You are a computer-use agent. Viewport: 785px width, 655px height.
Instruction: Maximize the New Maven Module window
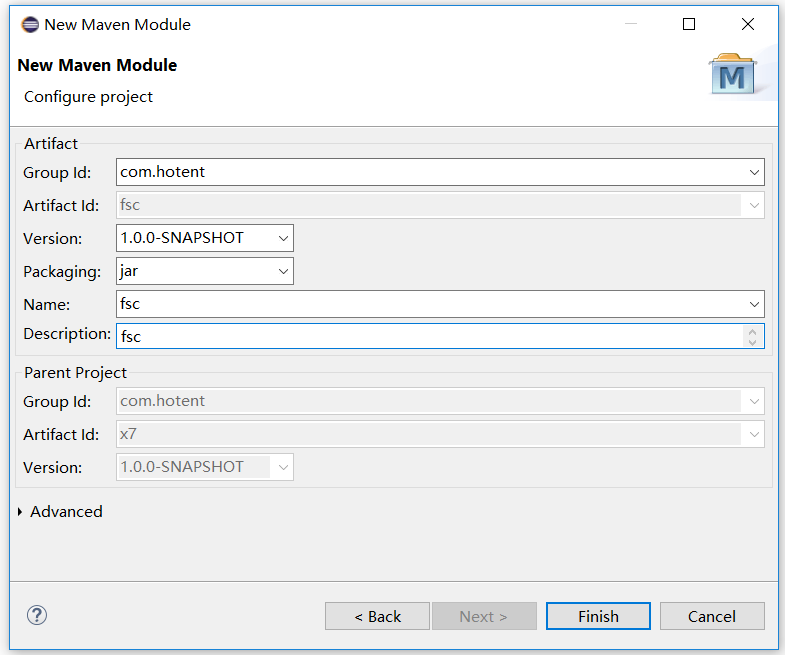pos(689,24)
